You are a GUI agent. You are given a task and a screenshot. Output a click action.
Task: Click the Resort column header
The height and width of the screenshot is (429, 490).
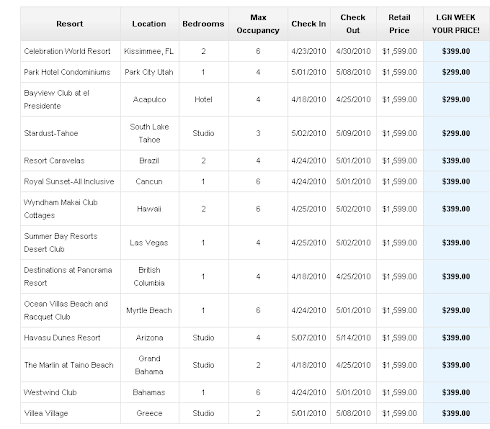click(x=70, y=24)
